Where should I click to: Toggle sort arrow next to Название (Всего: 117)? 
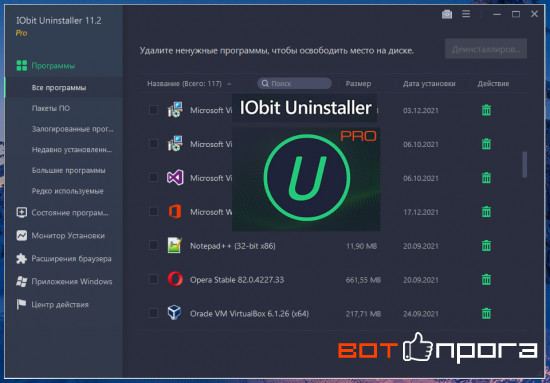pos(229,84)
